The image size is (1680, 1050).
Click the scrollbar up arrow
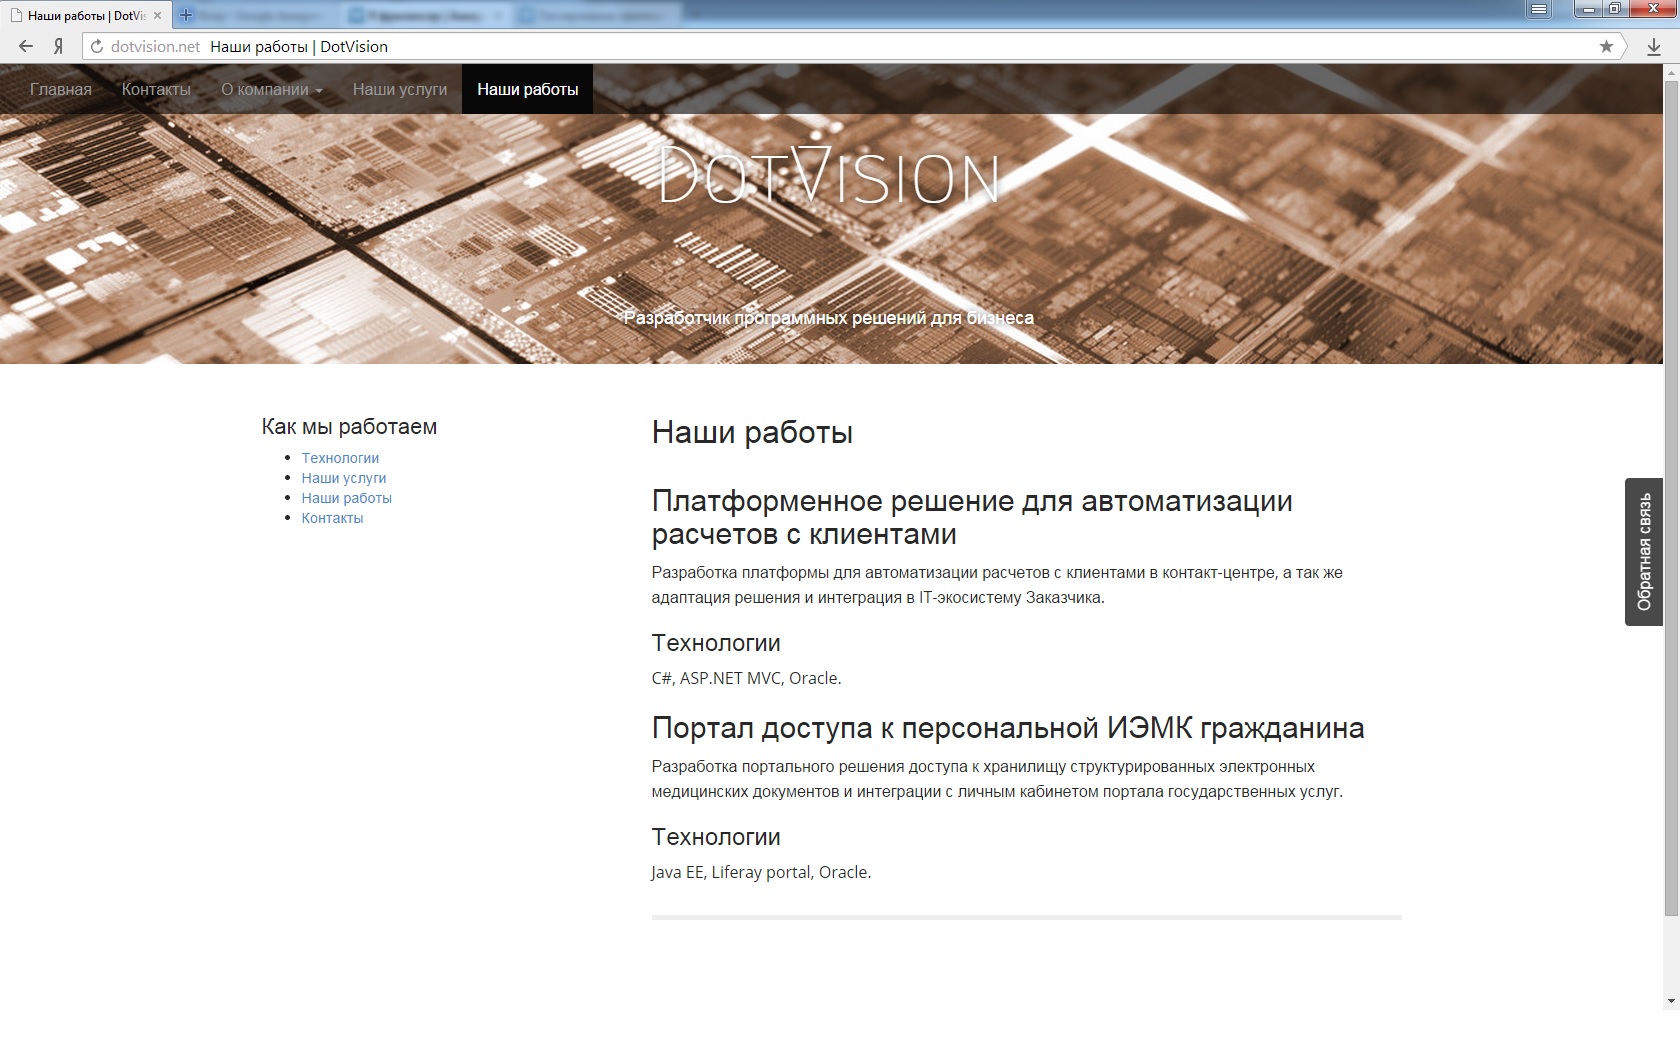pos(1671,72)
